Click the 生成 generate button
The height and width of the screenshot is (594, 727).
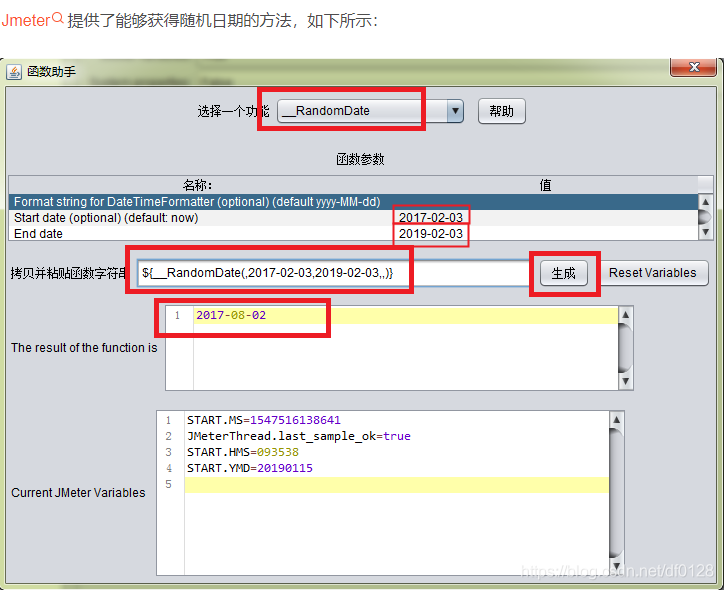pos(564,273)
